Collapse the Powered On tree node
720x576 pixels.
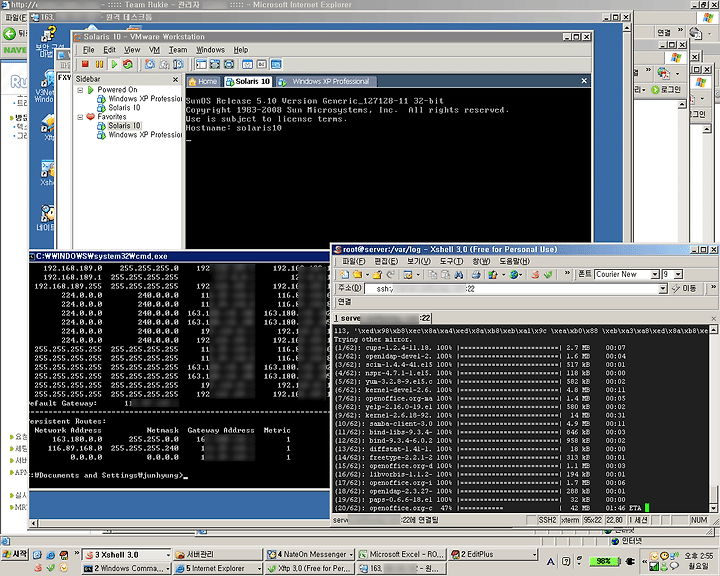[80, 90]
